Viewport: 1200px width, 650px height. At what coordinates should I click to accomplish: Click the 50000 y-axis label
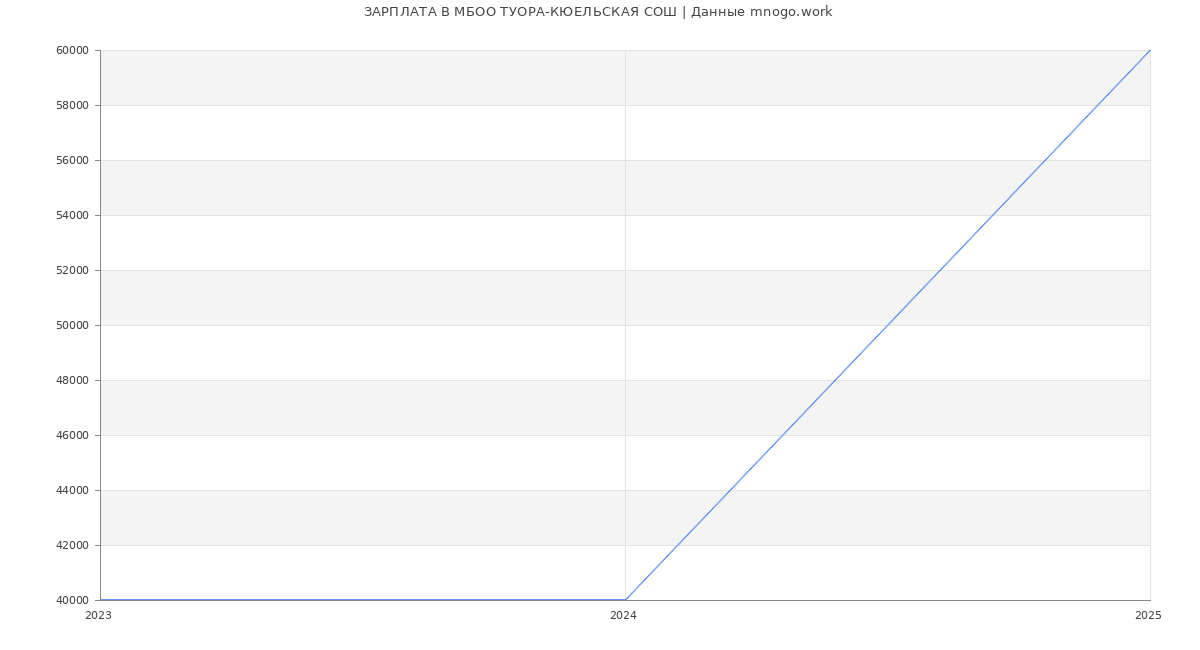[73, 325]
